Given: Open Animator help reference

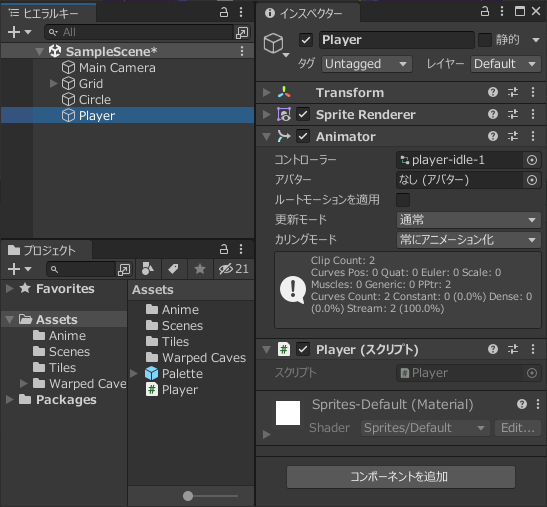Looking at the screenshot, I should click(x=493, y=136).
